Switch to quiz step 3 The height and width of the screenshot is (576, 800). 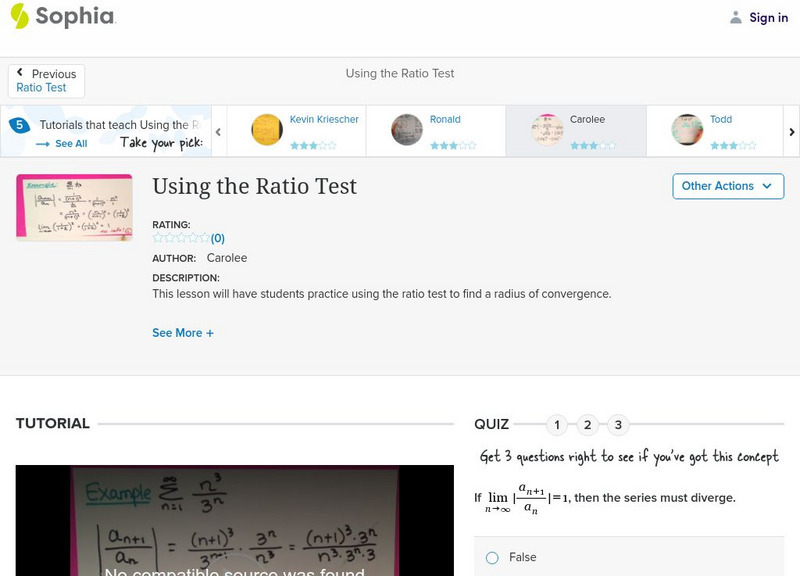(x=618, y=424)
